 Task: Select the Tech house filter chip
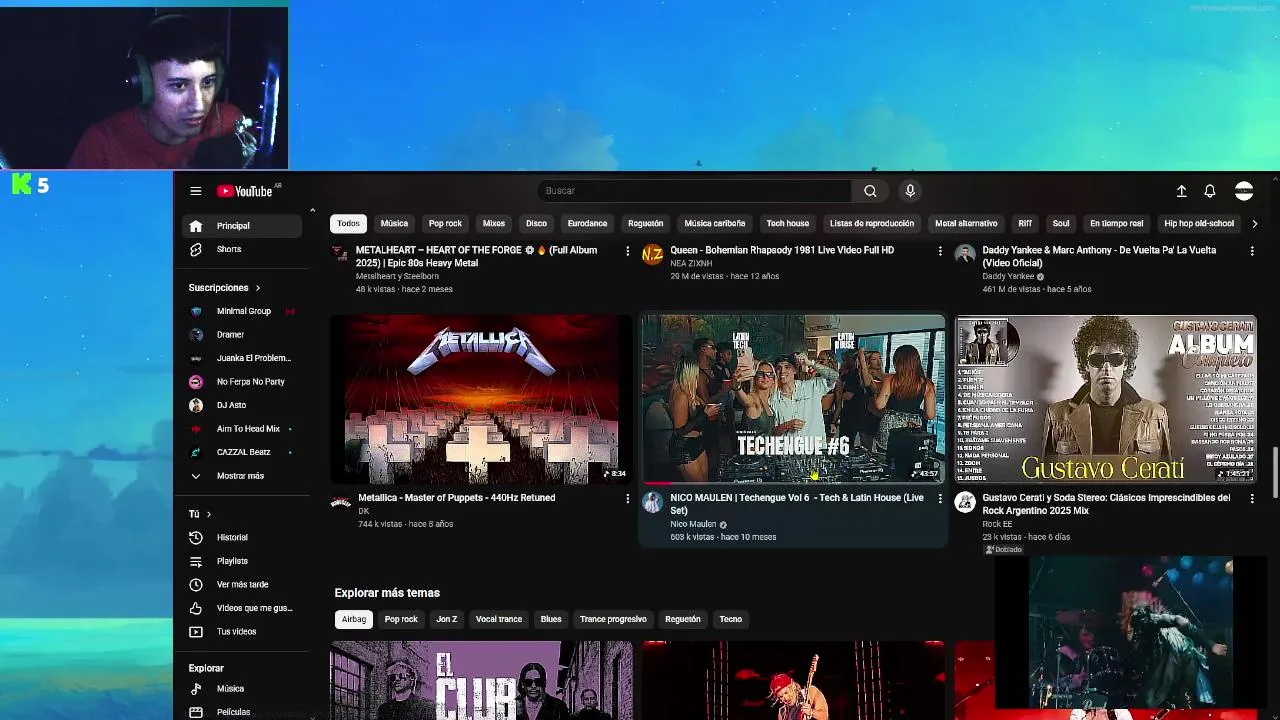click(788, 224)
